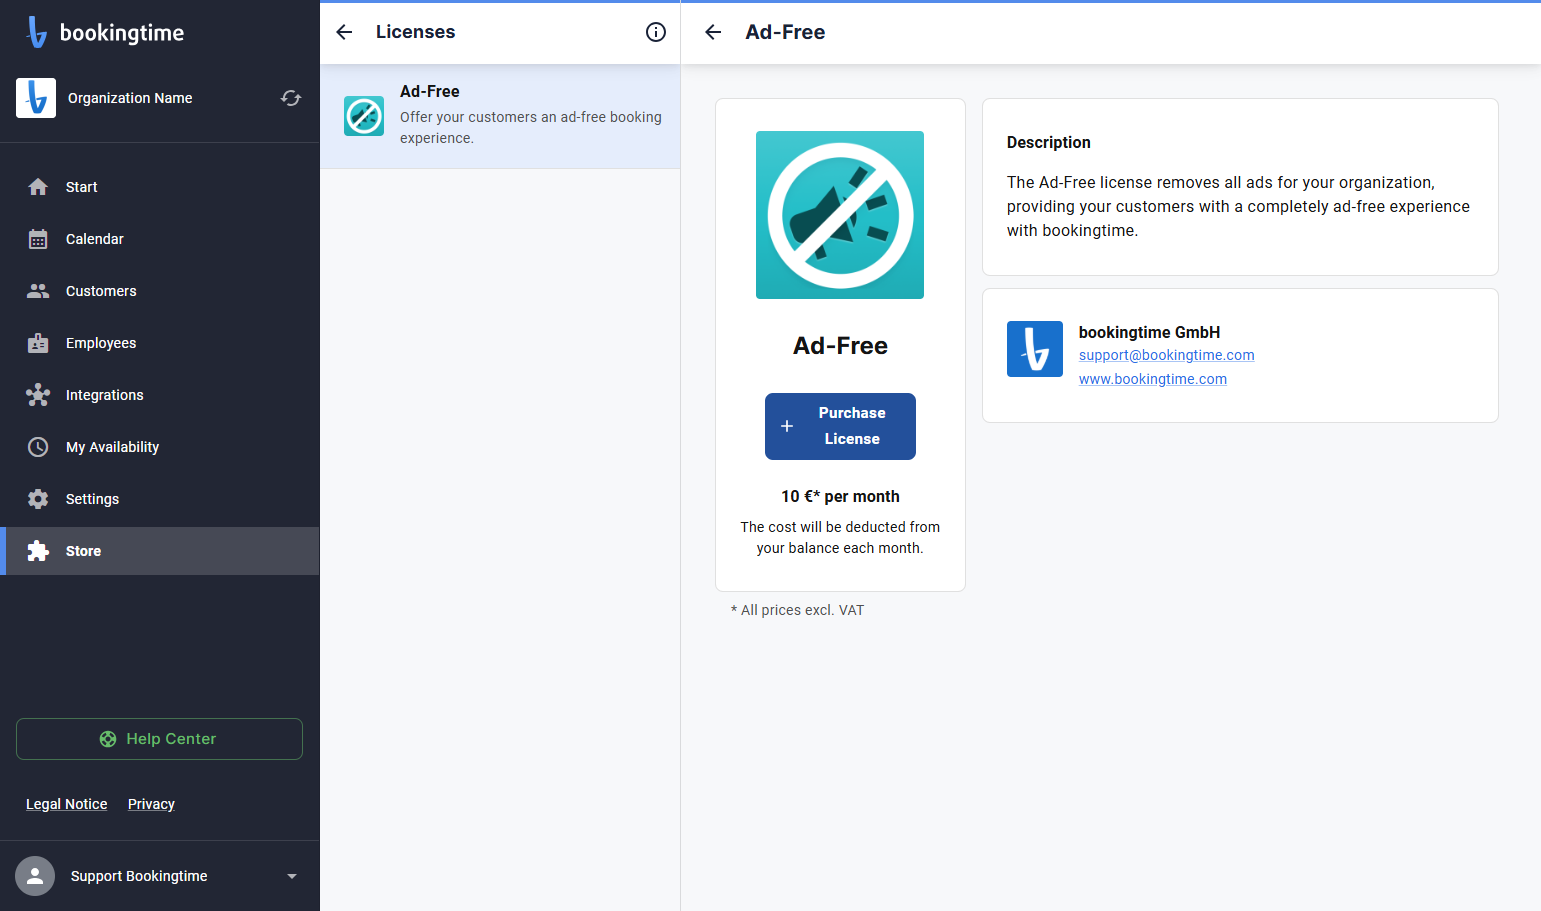
Task: Click the Store puzzle piece icon
Action: pos(38,551)
